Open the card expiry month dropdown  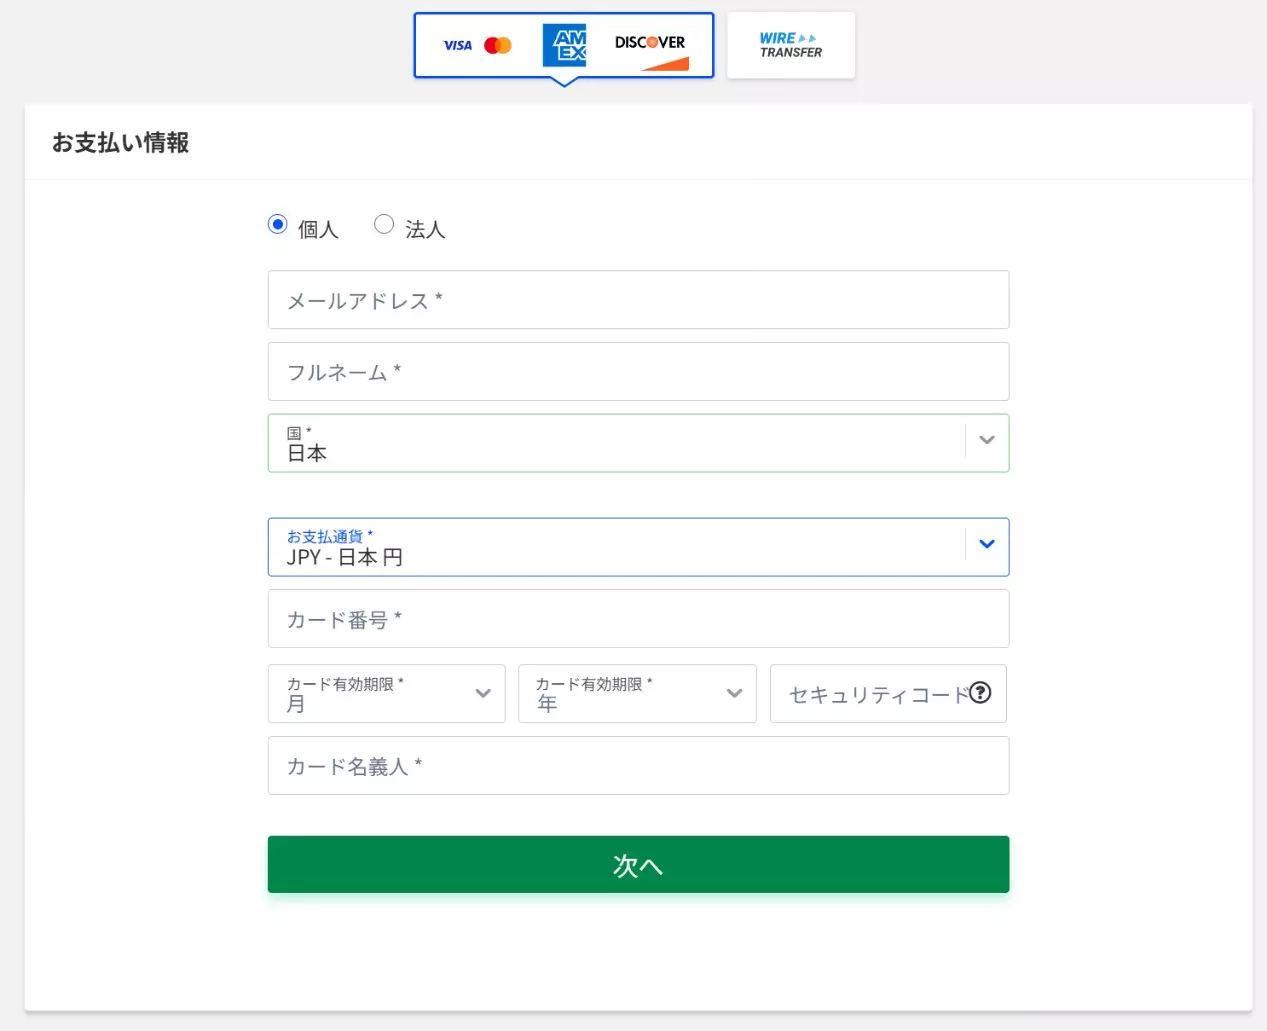point(386,694)
